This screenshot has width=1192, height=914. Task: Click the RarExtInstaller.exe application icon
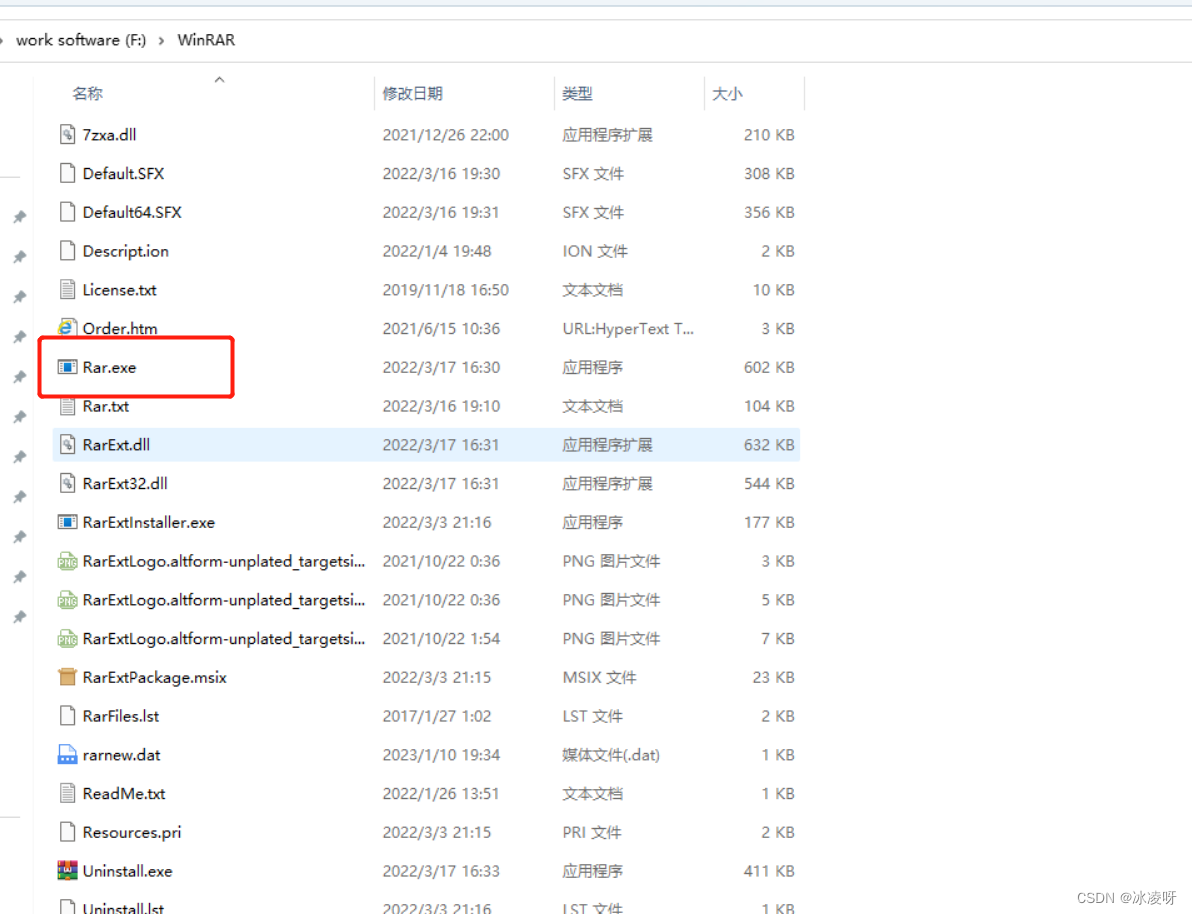click(x=68, y=522)
